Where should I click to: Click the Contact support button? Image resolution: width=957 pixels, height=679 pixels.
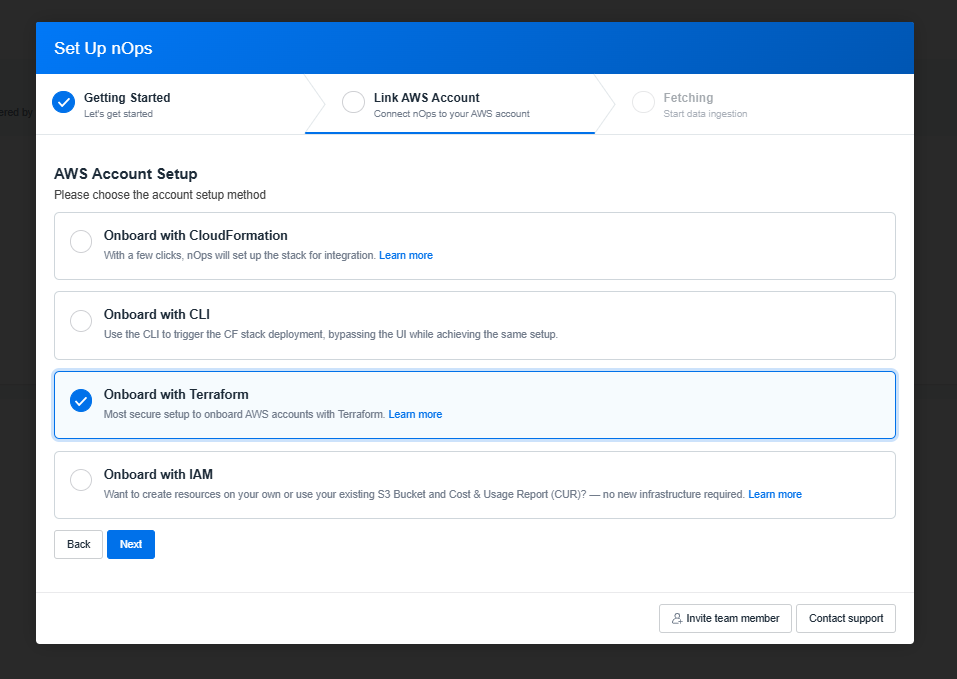pos(846,619)
